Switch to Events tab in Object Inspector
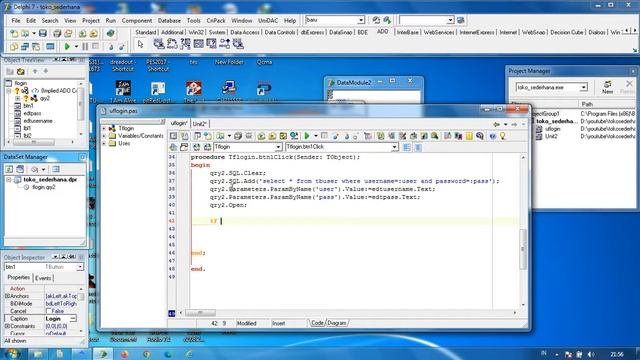 (x=43, y=278)
